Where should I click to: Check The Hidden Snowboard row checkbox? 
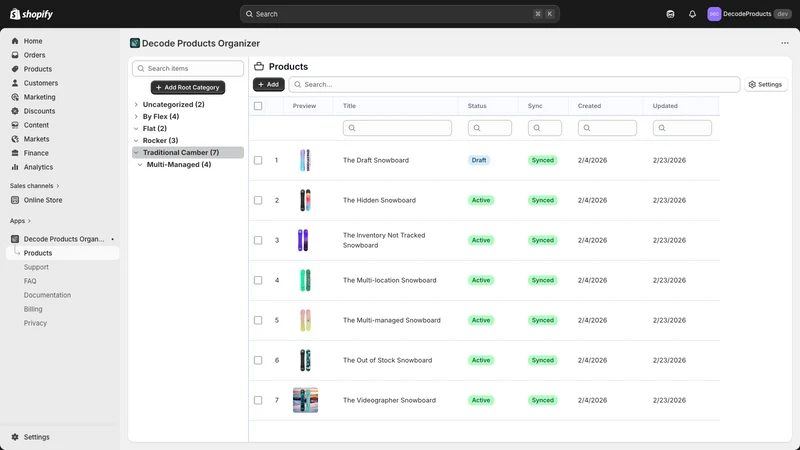[258, 200]
